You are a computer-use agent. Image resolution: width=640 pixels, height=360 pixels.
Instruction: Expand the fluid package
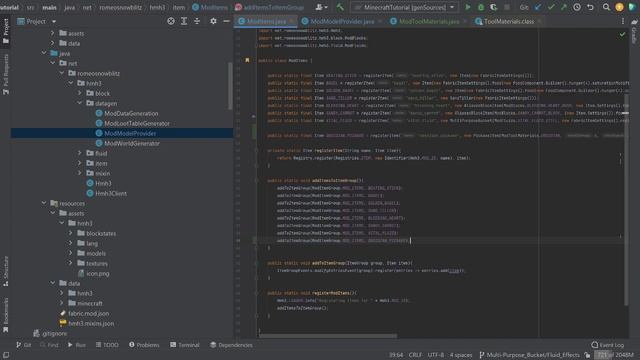pyautogui.click(x=80, y=153)
